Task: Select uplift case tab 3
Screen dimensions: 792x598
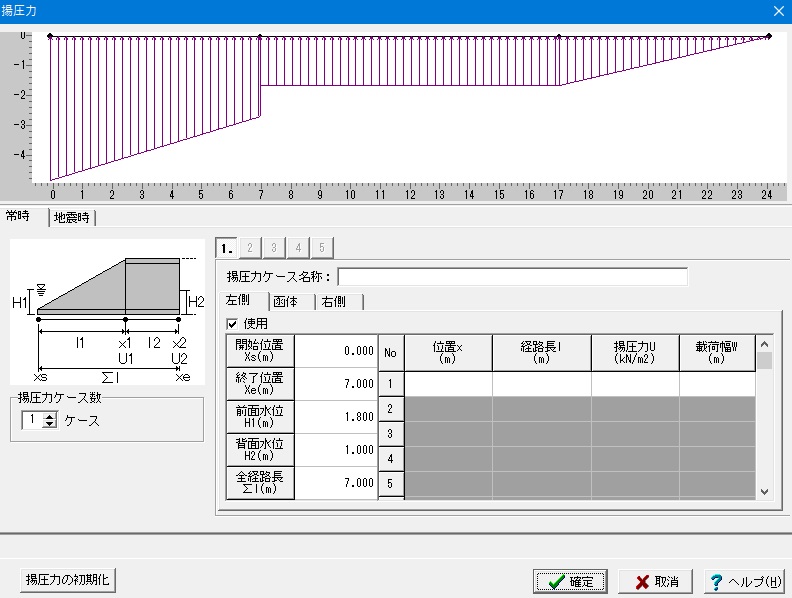Action: point(274,248)
